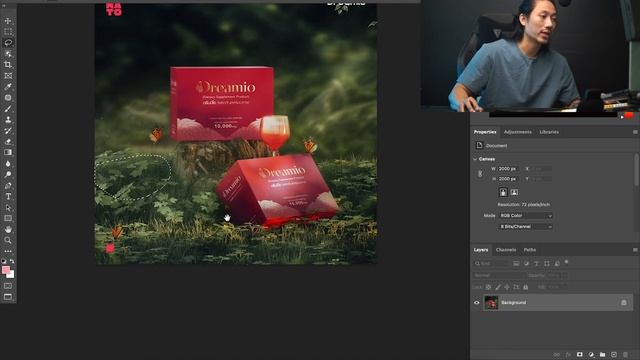Switch to the Channels tab

click(x=506, y=250)
